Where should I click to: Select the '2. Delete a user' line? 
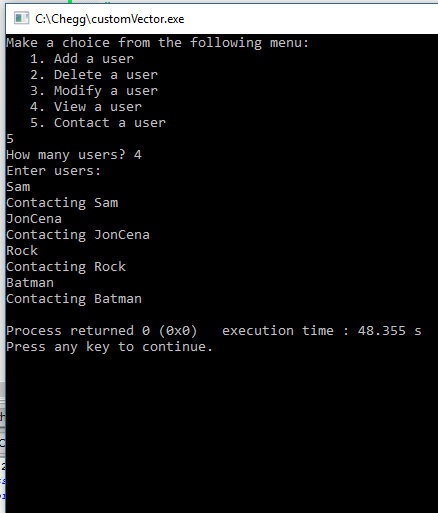(x=94, y=75)
